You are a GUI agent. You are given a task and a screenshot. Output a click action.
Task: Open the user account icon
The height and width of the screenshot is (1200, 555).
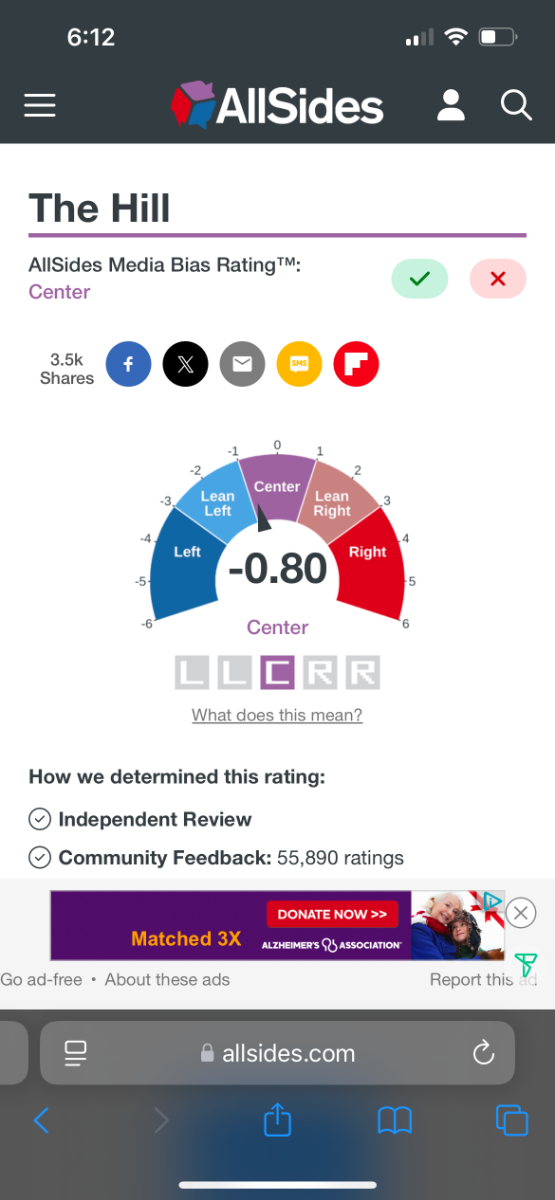(451, 105)
